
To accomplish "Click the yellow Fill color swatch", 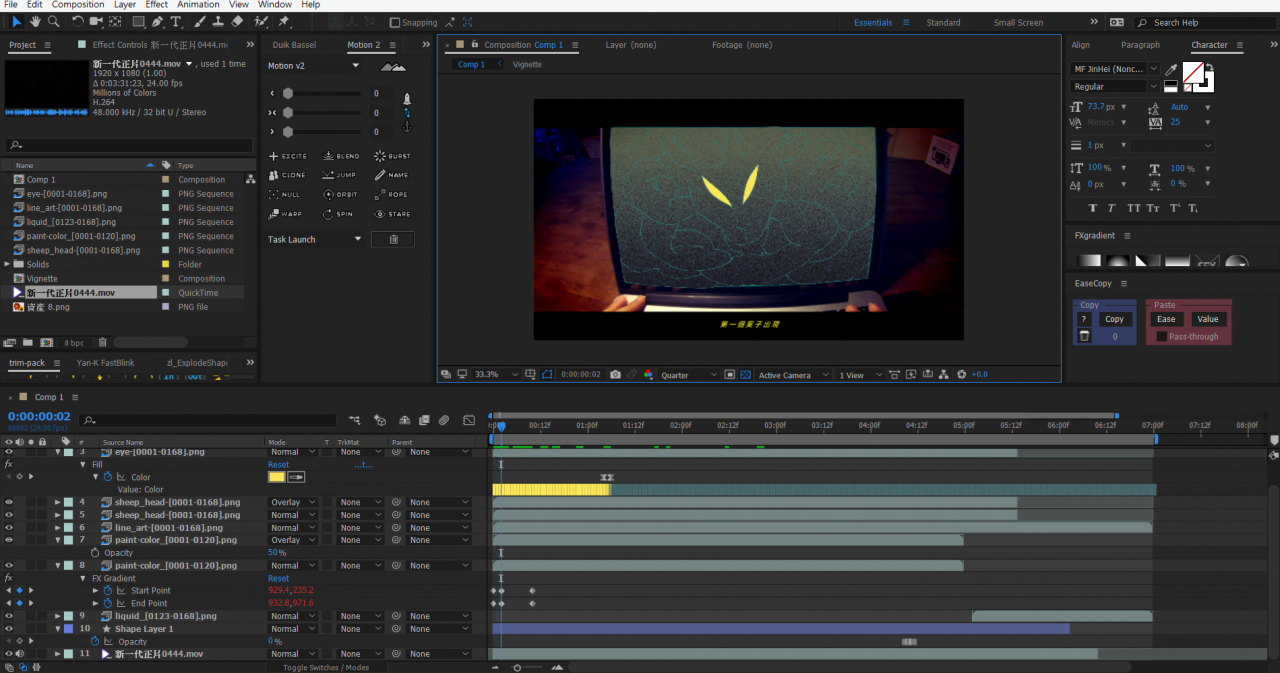I will pyautogui.click(x=276, y=477).
